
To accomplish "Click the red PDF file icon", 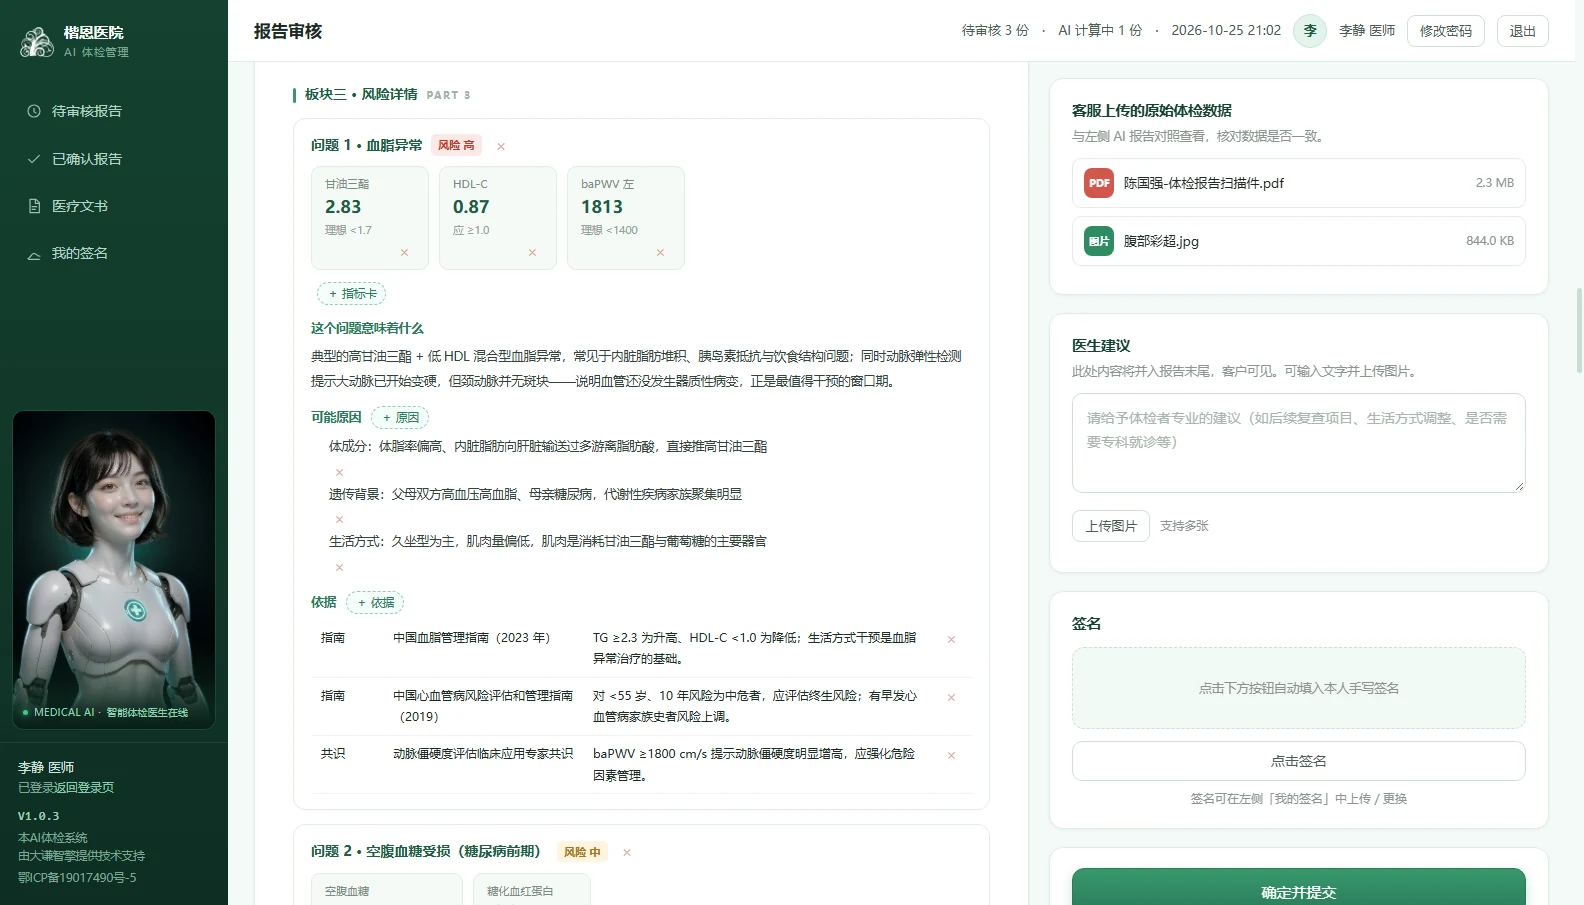I will pos(1099,183).
